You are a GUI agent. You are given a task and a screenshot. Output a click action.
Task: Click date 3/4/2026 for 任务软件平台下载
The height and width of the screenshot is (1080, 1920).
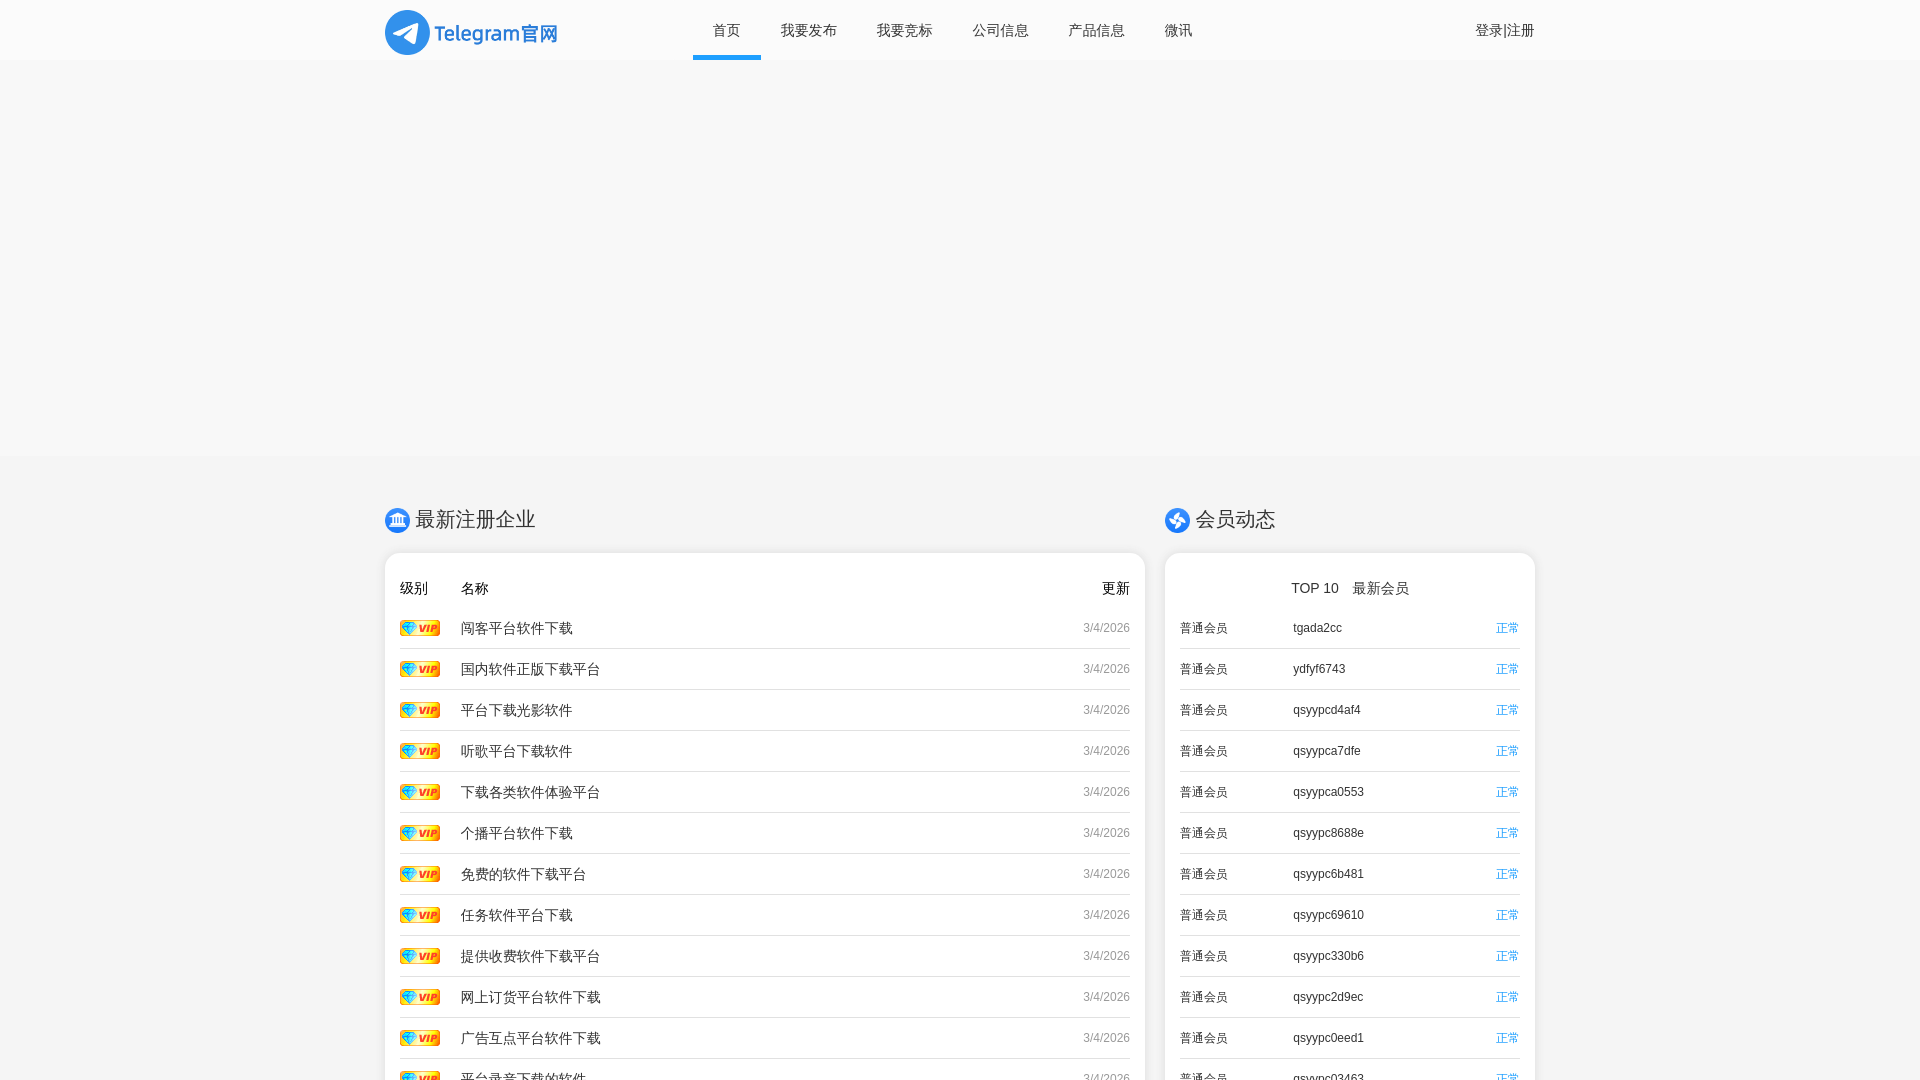tap(1106, 915)
